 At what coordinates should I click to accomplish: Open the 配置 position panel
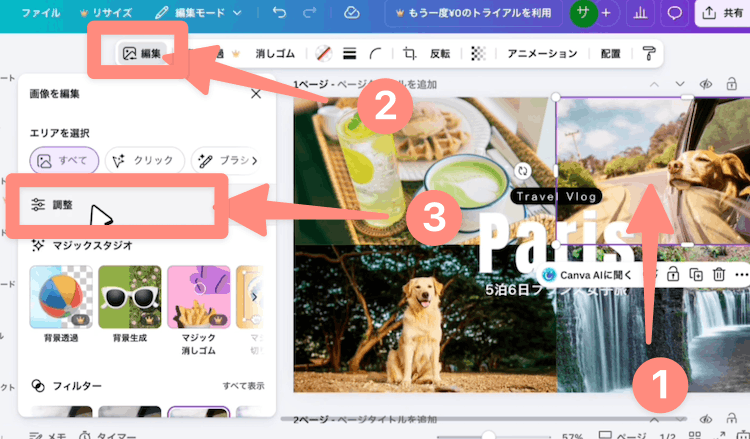pyautogui.click(x=610, y=54)
